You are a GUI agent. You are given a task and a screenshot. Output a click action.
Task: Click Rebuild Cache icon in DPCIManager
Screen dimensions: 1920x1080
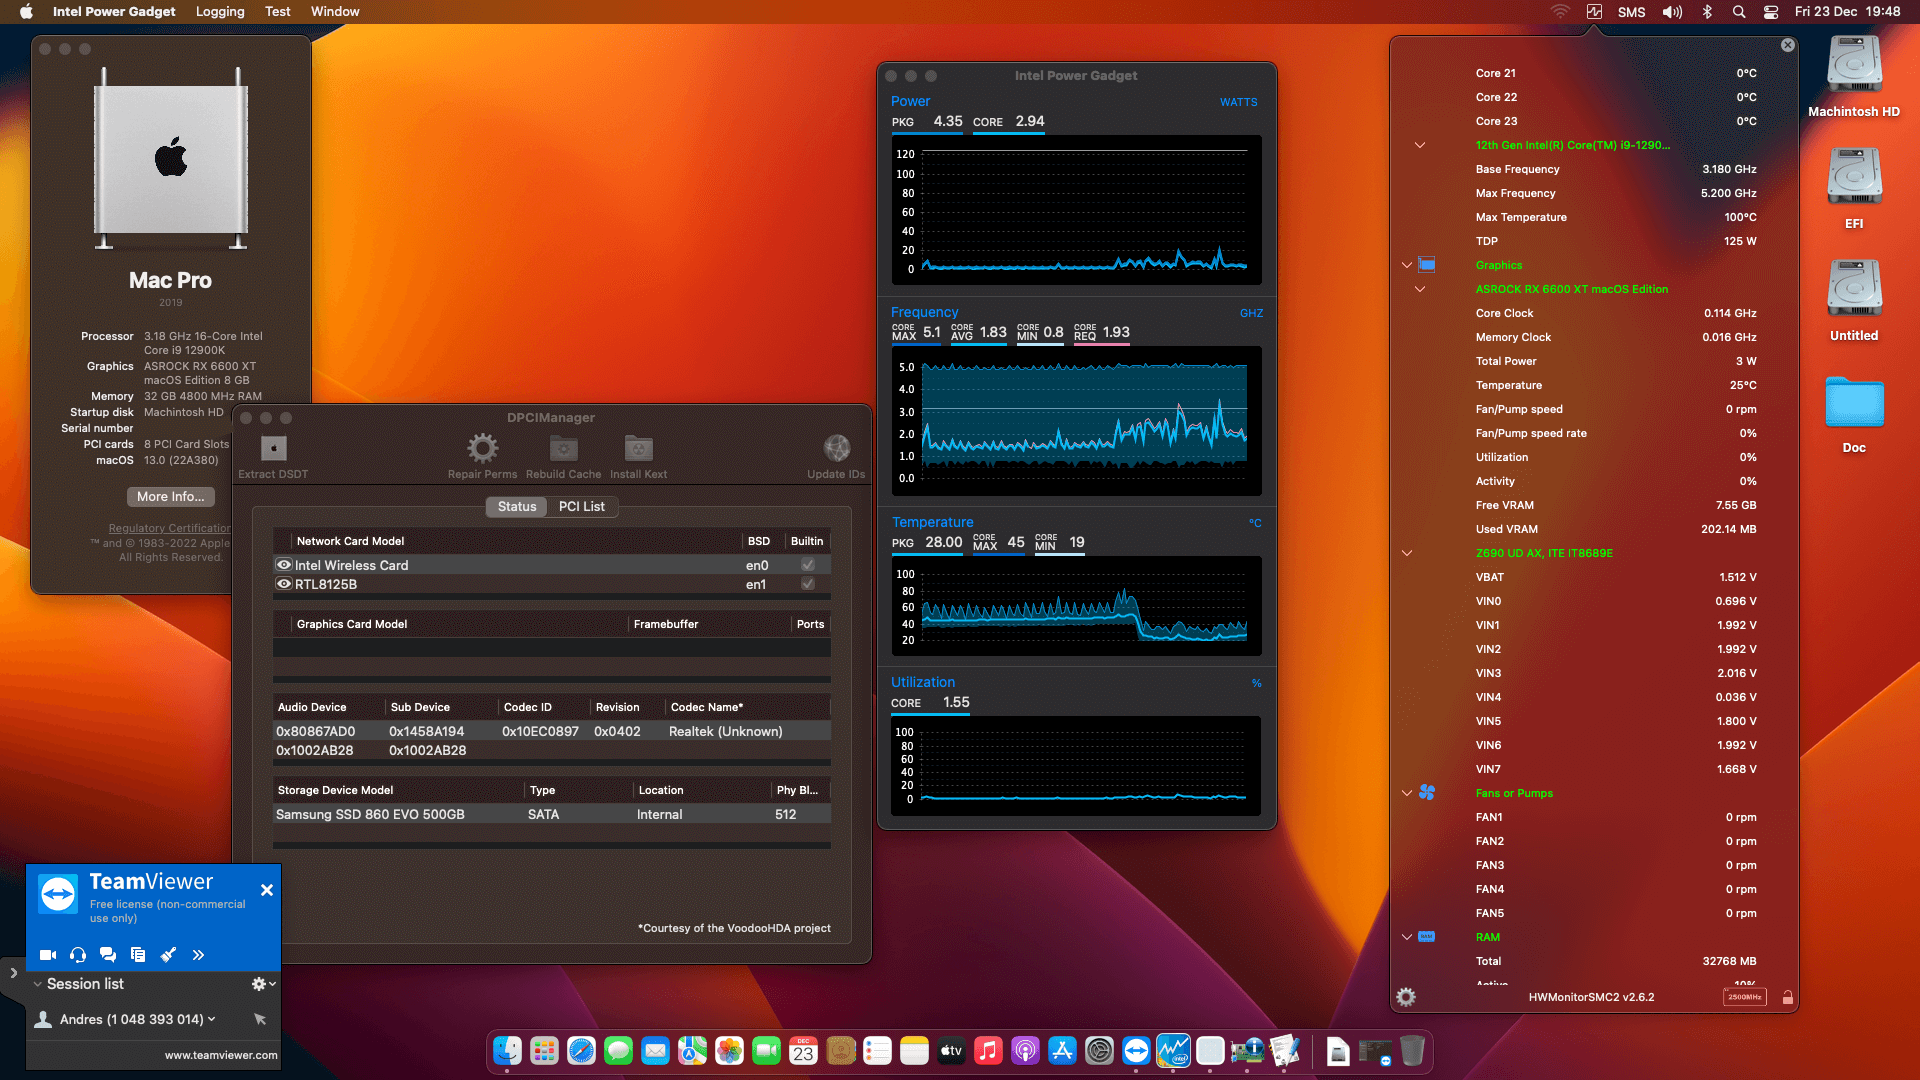click(563, 448)
